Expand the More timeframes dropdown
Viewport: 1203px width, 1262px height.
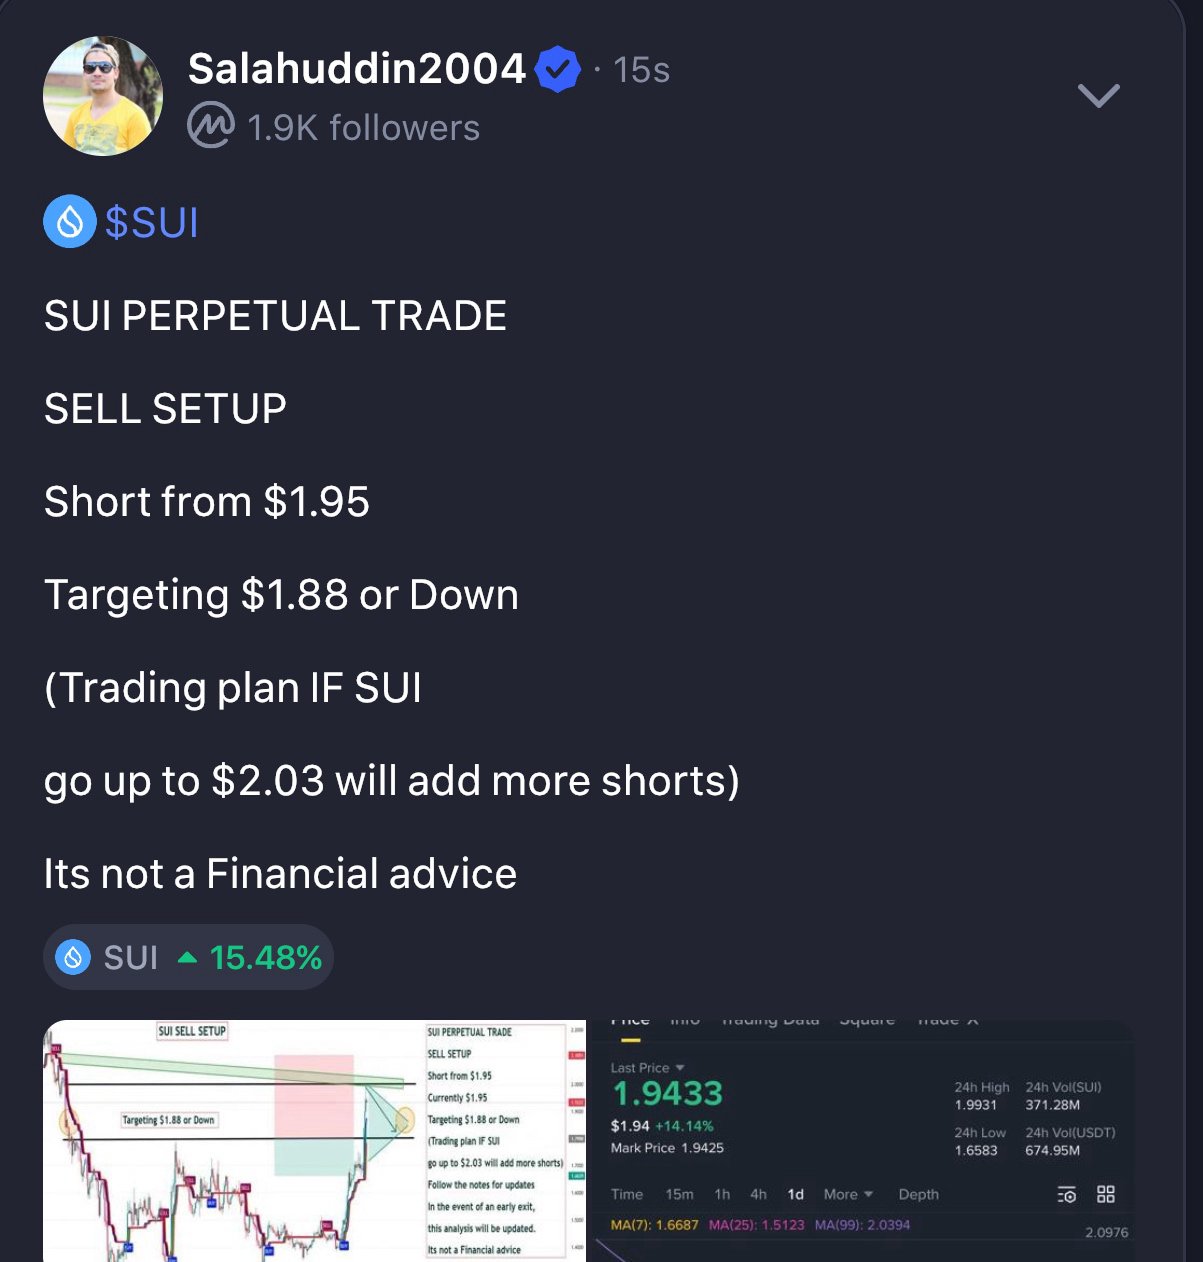tap(848, 1194)
